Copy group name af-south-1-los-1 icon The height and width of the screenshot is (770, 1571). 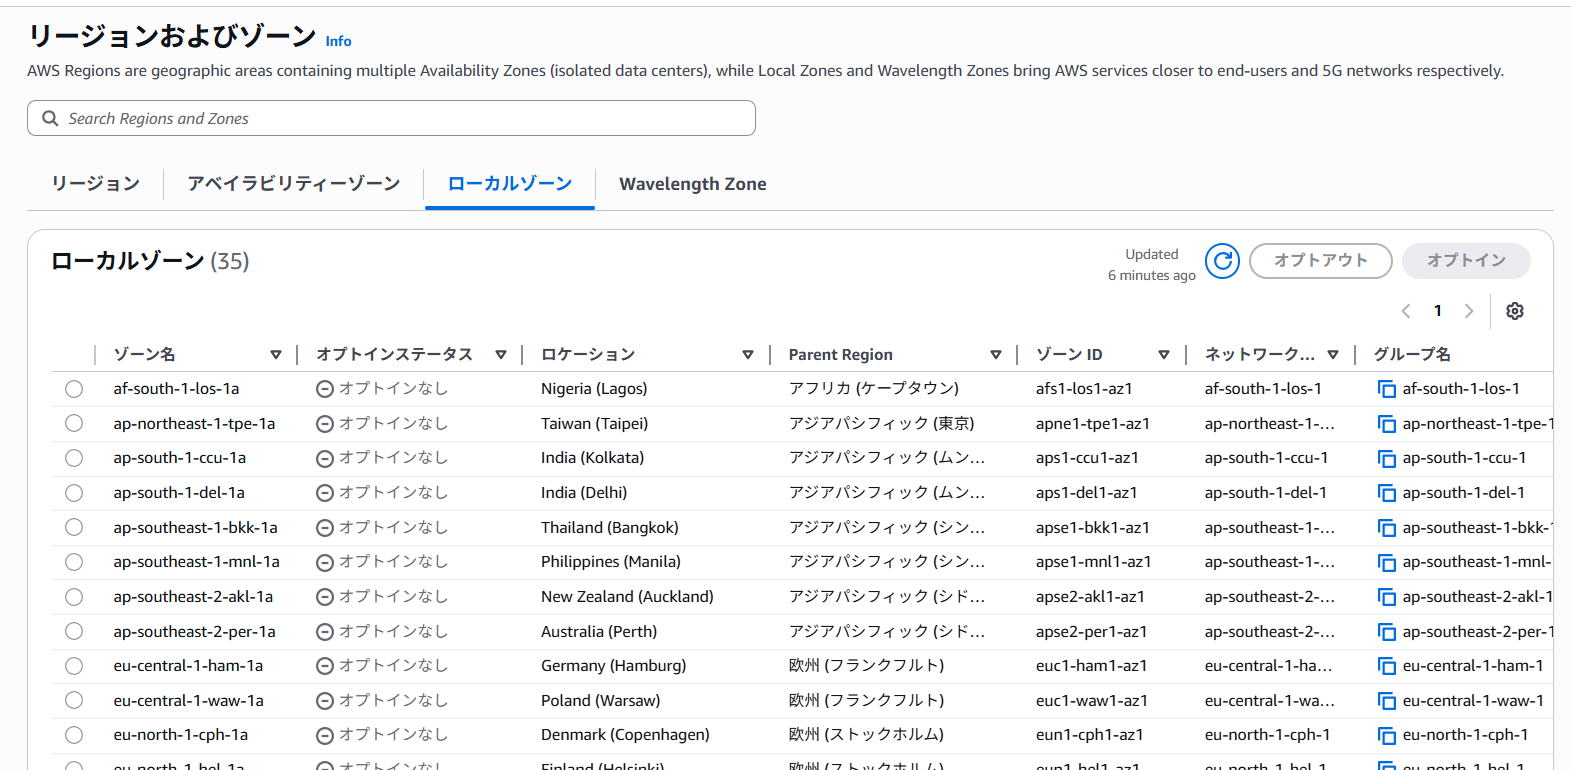point(1386,389)
